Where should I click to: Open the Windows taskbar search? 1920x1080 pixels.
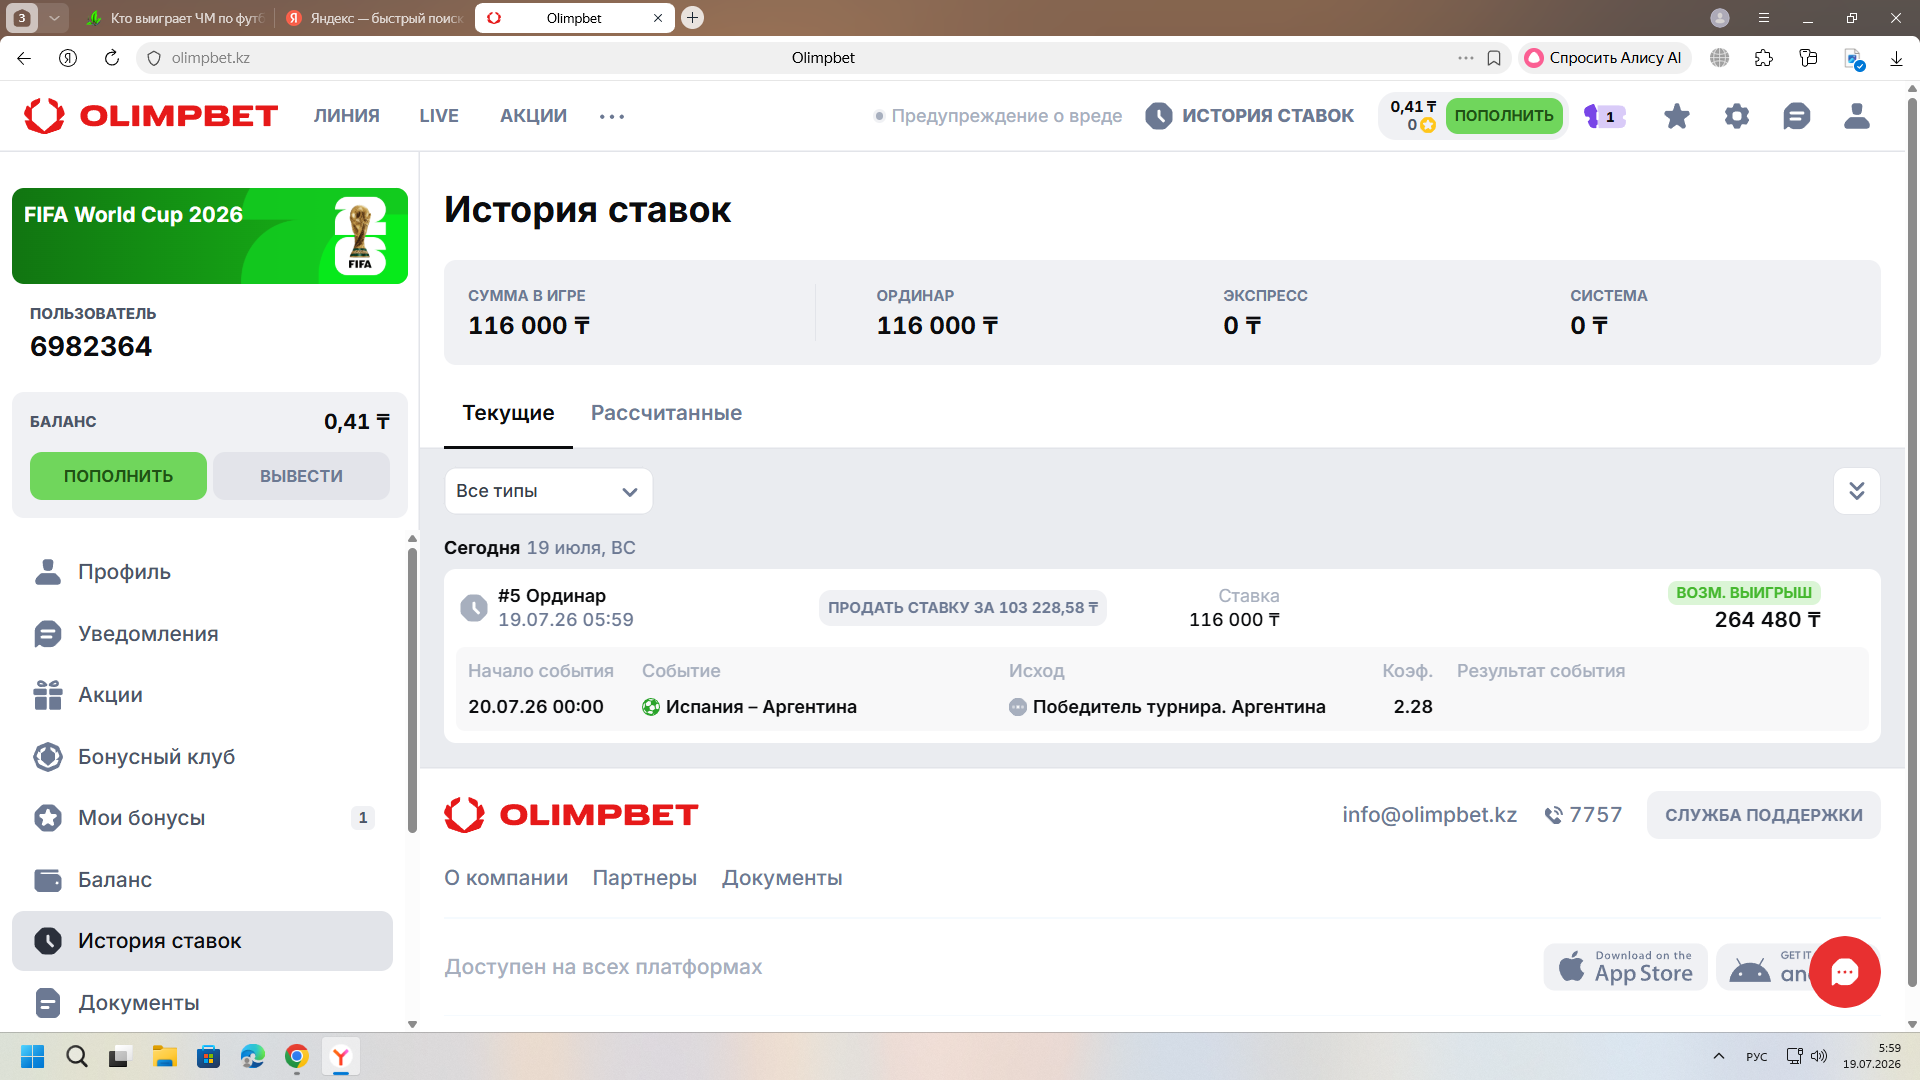click(77, 1056)
